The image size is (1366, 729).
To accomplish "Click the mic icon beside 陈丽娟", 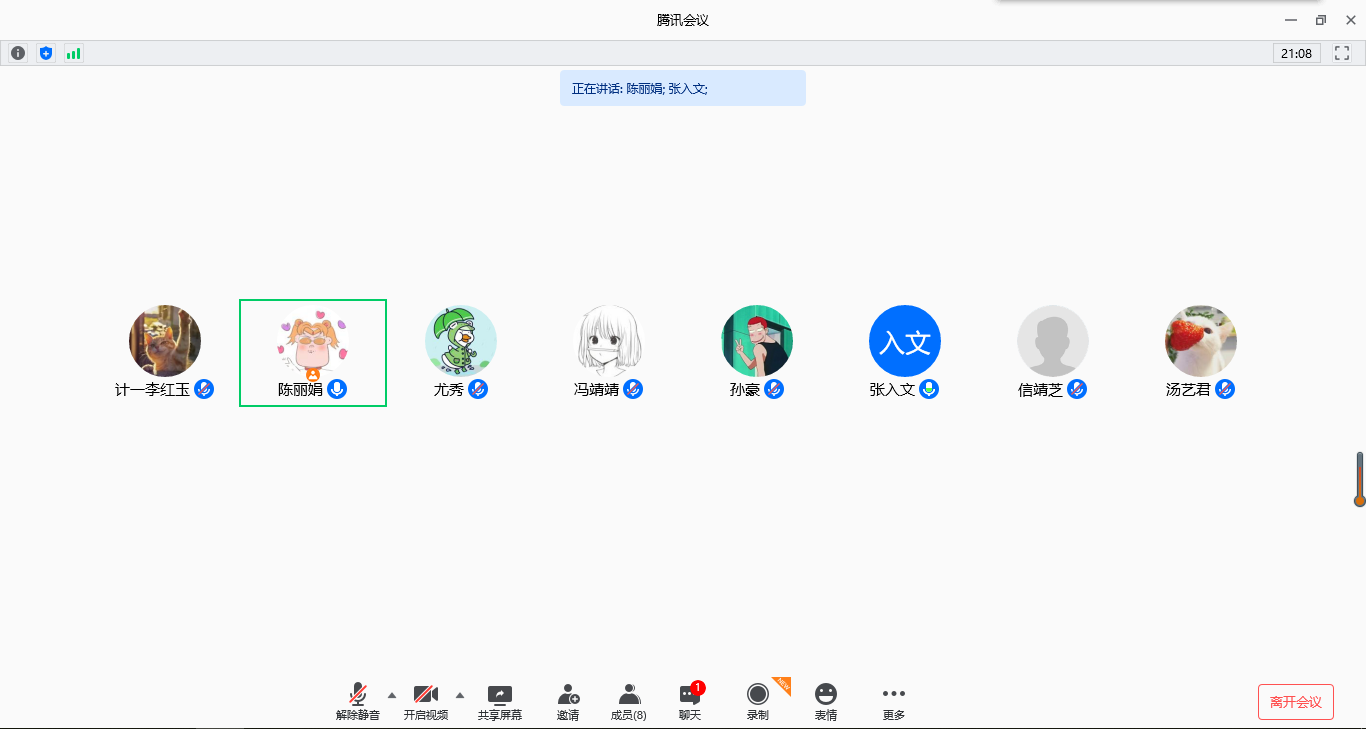I will [x=338, y=389].
